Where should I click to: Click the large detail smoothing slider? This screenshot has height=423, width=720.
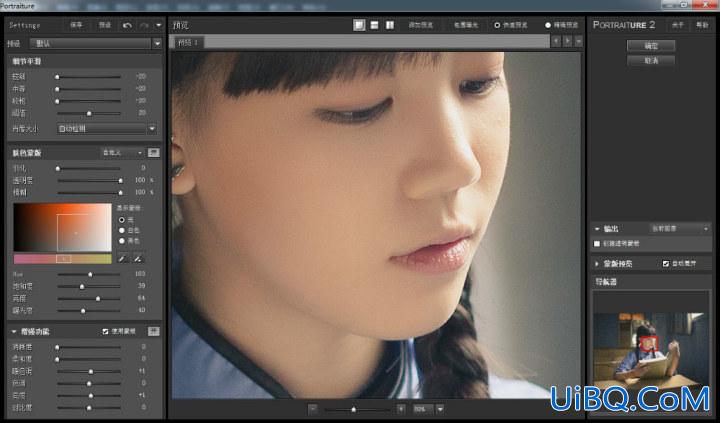89,101
